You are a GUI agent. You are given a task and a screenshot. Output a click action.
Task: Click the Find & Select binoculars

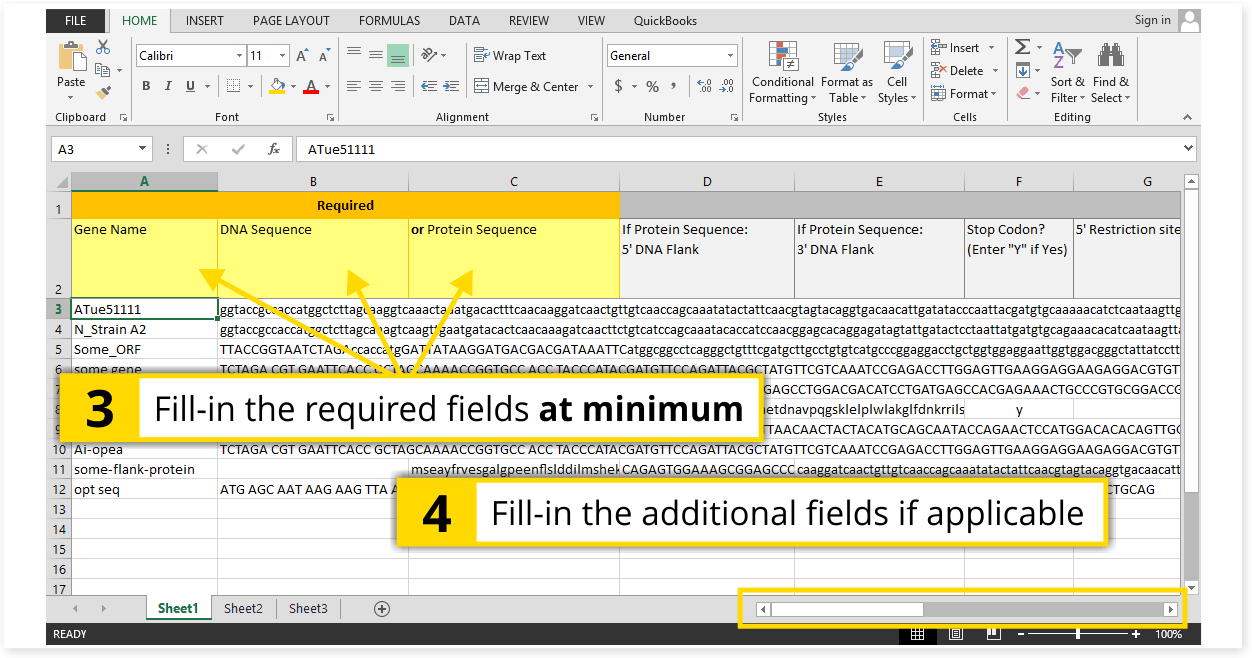[x=1110, y=73]
